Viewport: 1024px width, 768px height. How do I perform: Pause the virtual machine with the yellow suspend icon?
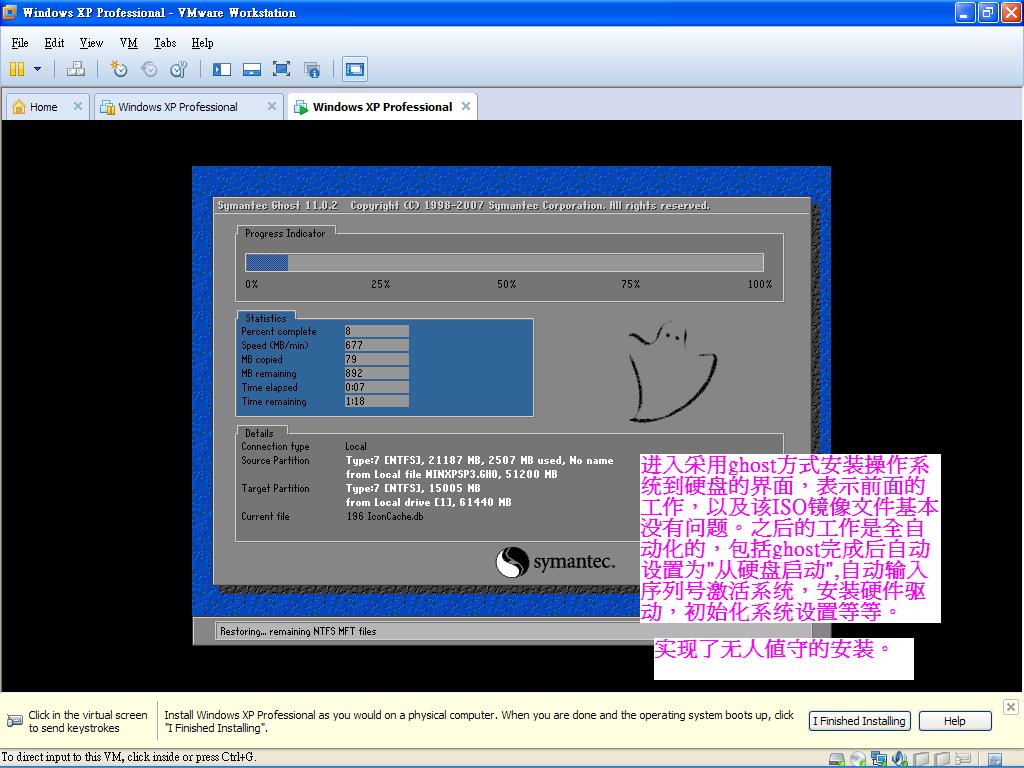(x=17, y=69)
